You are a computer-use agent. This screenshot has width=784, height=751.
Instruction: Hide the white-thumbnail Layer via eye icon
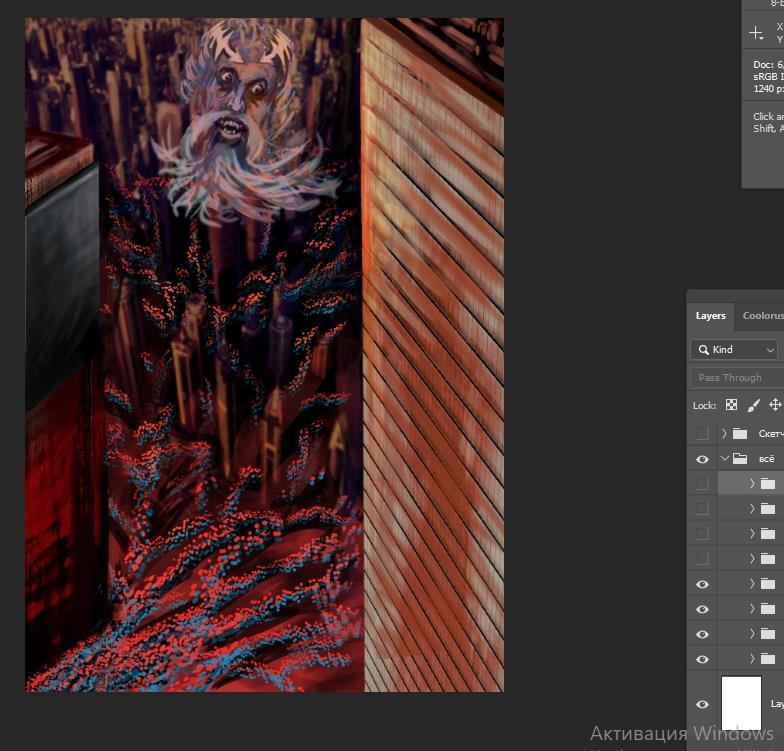point(702,704)
